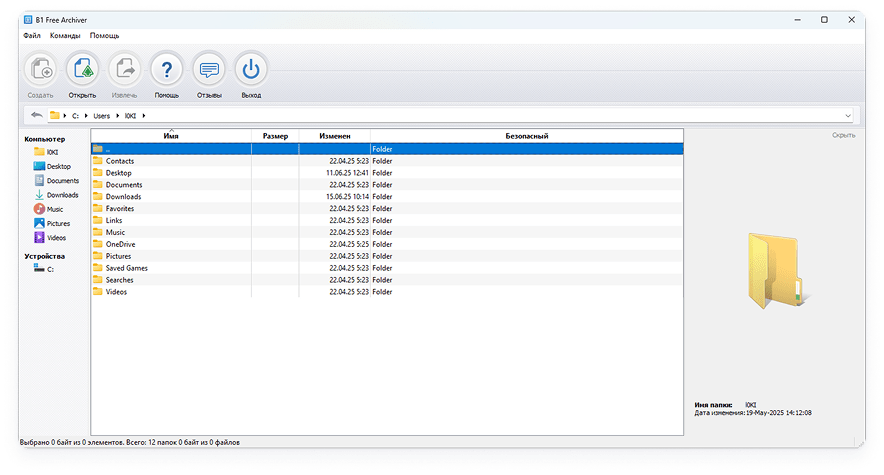Click the B1 Free Archiver title bar icon
The width and height of the screenshot is (884, 475).
pos(28,20)
